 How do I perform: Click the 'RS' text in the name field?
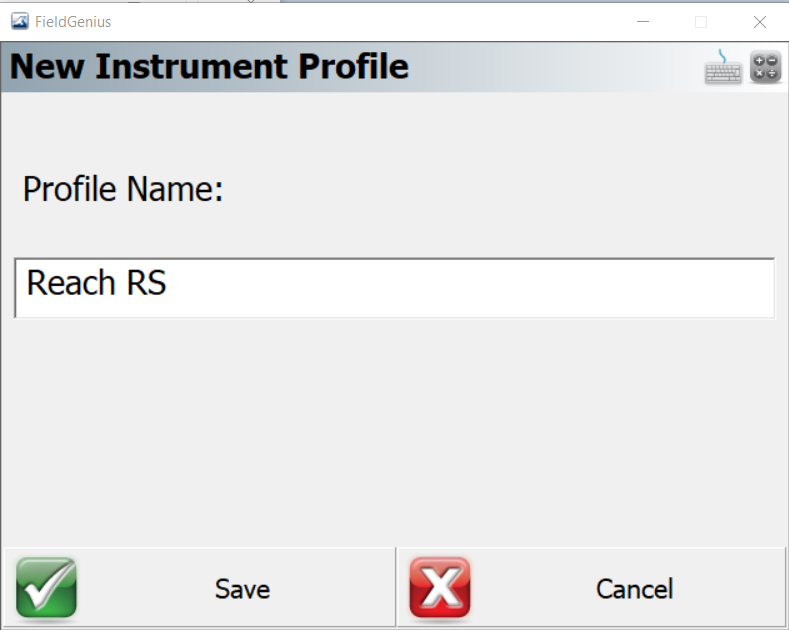[146, 283]
